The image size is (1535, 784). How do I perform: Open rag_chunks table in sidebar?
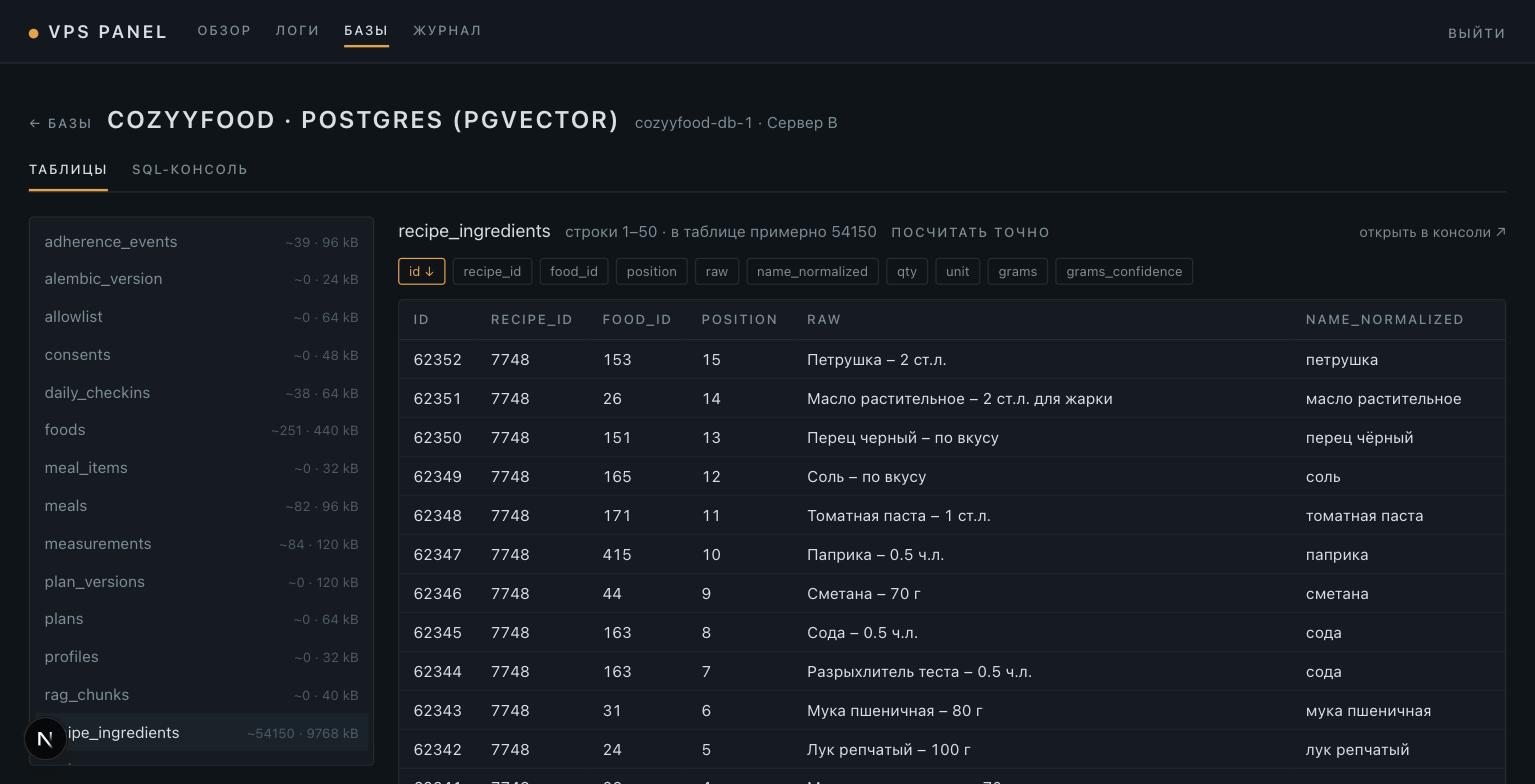pos(201,695)
